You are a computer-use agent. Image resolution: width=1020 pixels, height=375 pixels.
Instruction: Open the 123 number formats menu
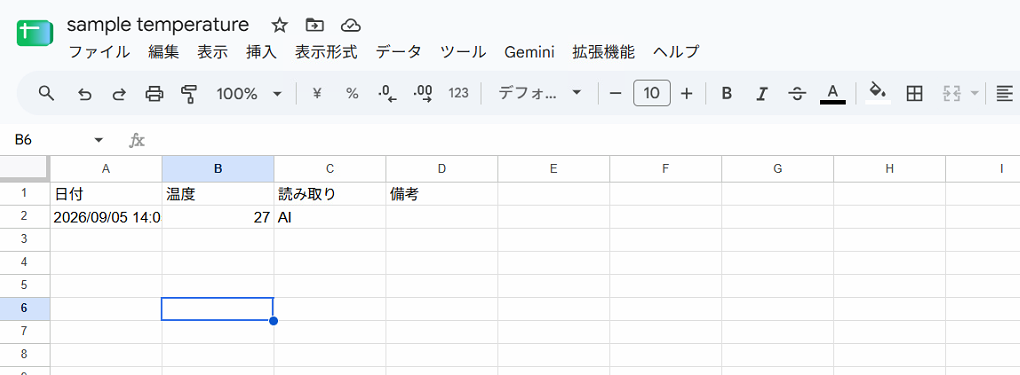click(x=459, y=94)
